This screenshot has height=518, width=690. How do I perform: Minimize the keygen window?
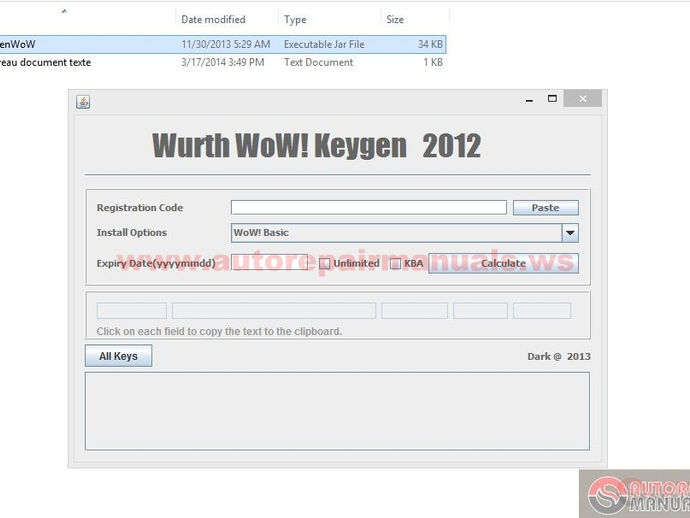coord(529,99)
